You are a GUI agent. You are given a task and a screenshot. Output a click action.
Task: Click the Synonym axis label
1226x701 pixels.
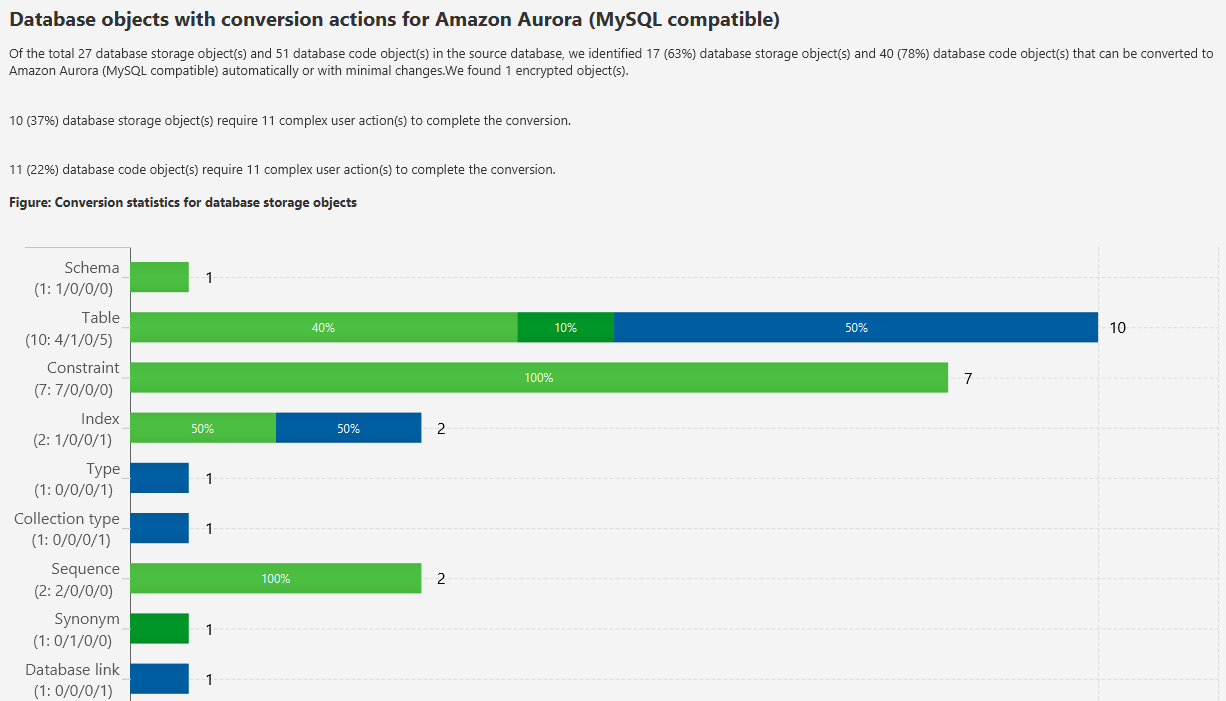click(x=87, y=619)
